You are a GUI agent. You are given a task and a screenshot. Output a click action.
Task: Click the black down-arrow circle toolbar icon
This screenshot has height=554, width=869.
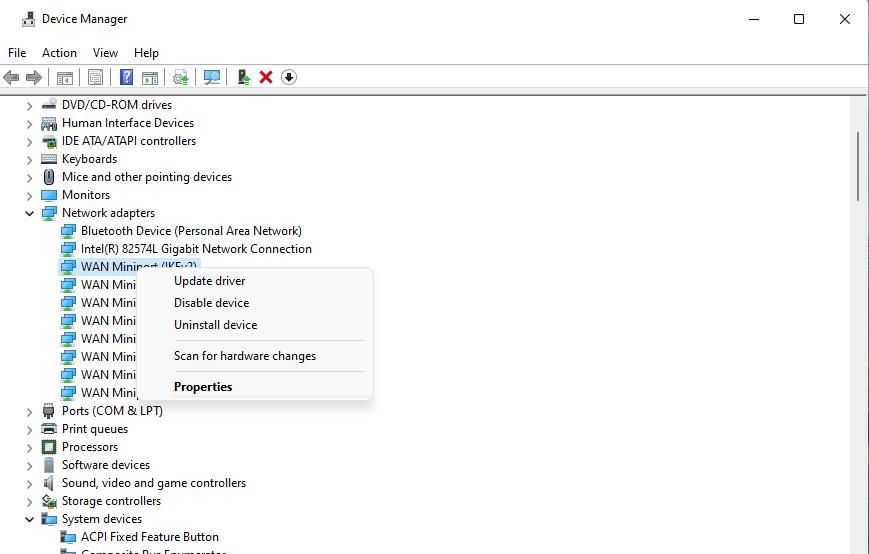[289, 77]
